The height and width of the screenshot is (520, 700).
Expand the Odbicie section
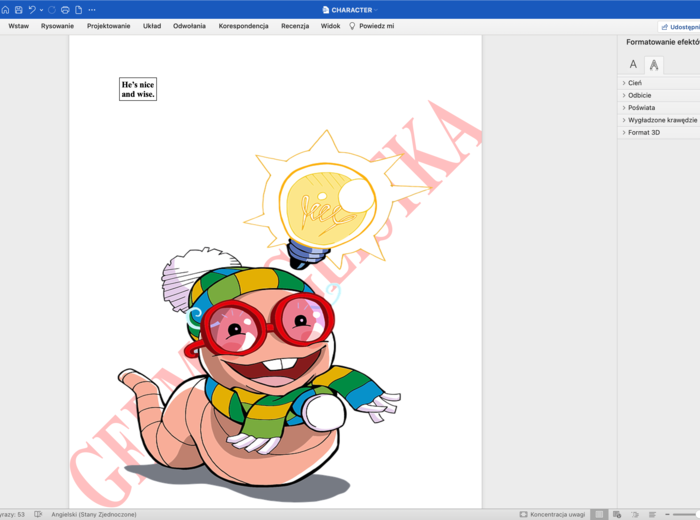639,95
